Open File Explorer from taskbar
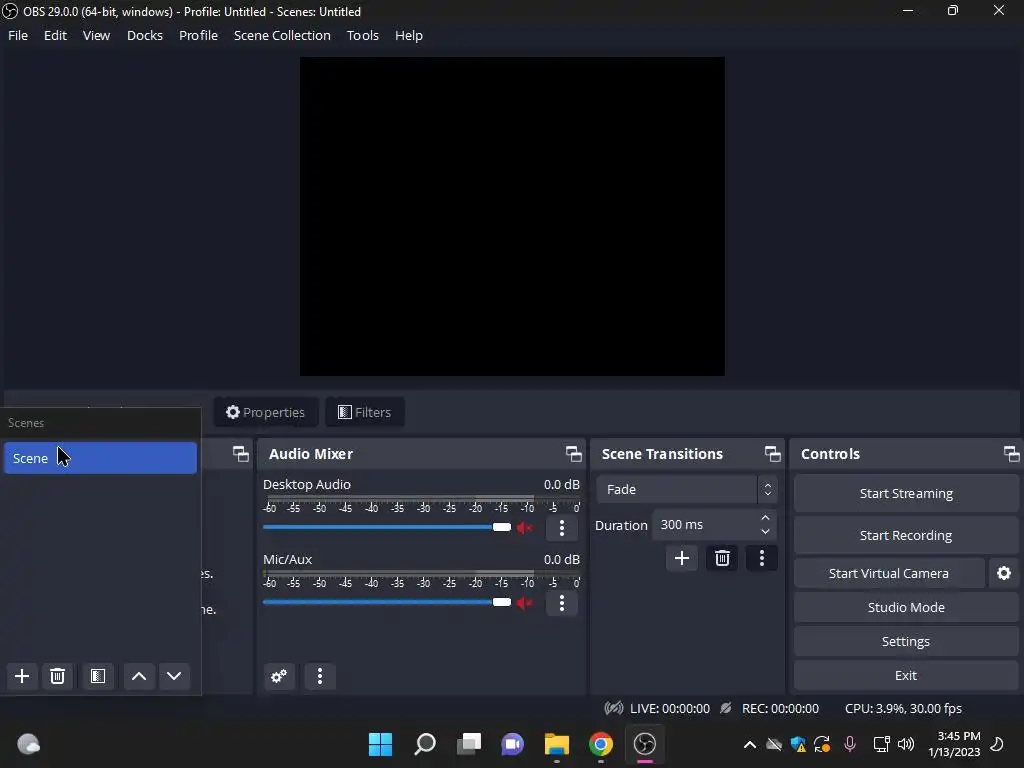This screenshot has width=1024, height=768. click(x=557, y=744)
